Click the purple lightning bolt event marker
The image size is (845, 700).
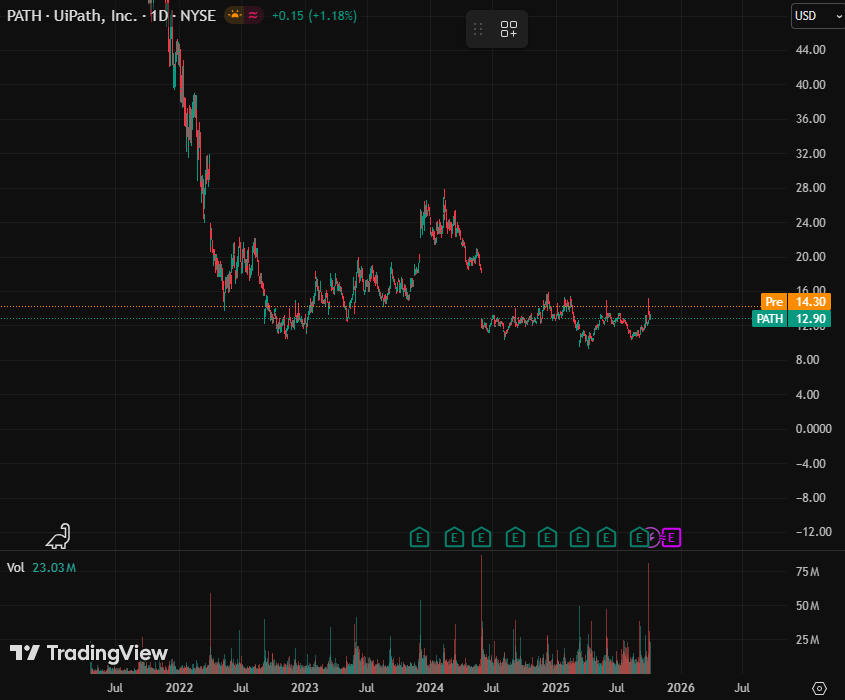pyautogui.click(x=653, y=537)
